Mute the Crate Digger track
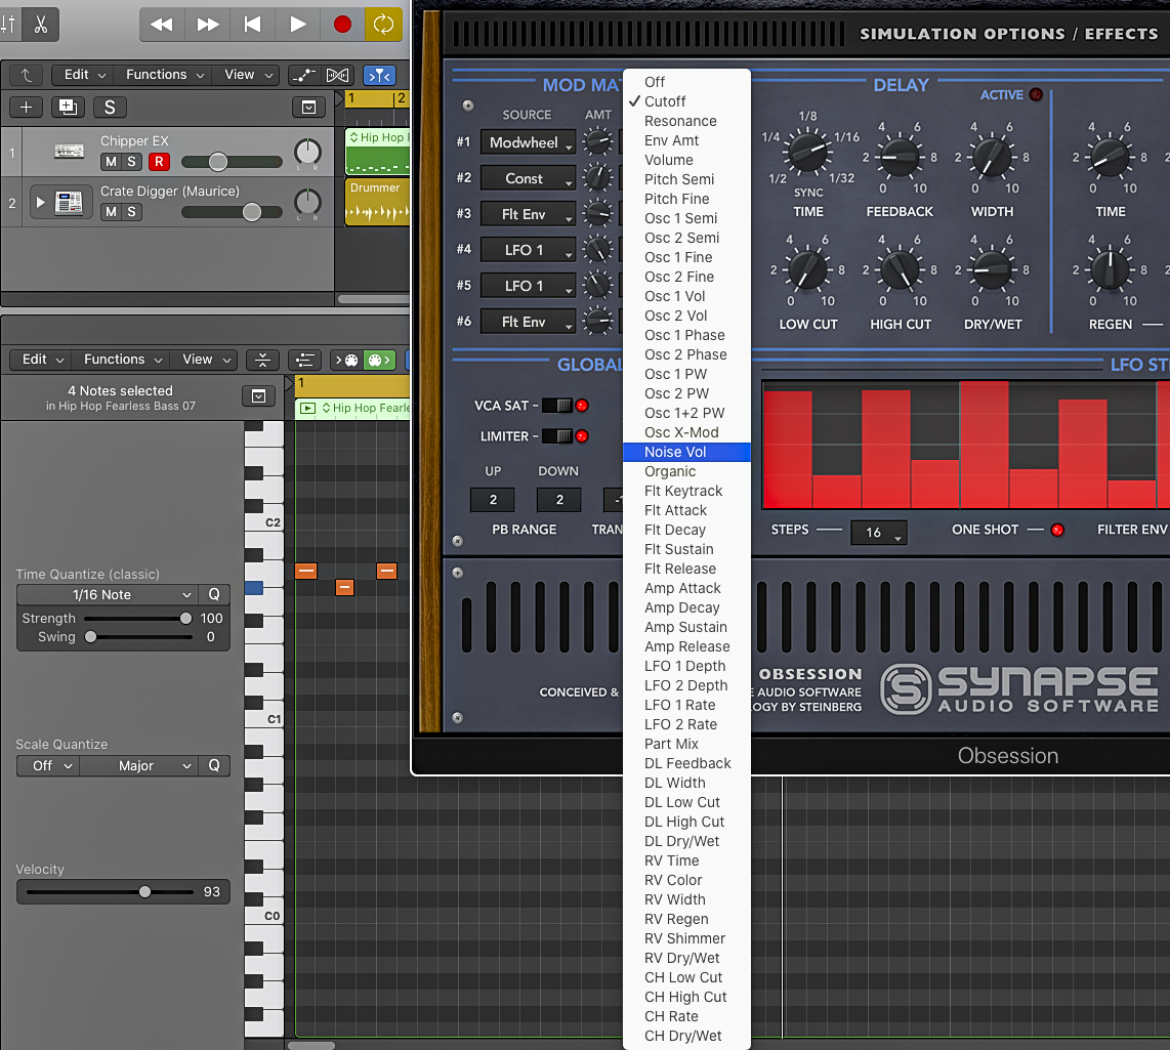This screenshot has height=1050, width=1170. (x=111, y=211)
